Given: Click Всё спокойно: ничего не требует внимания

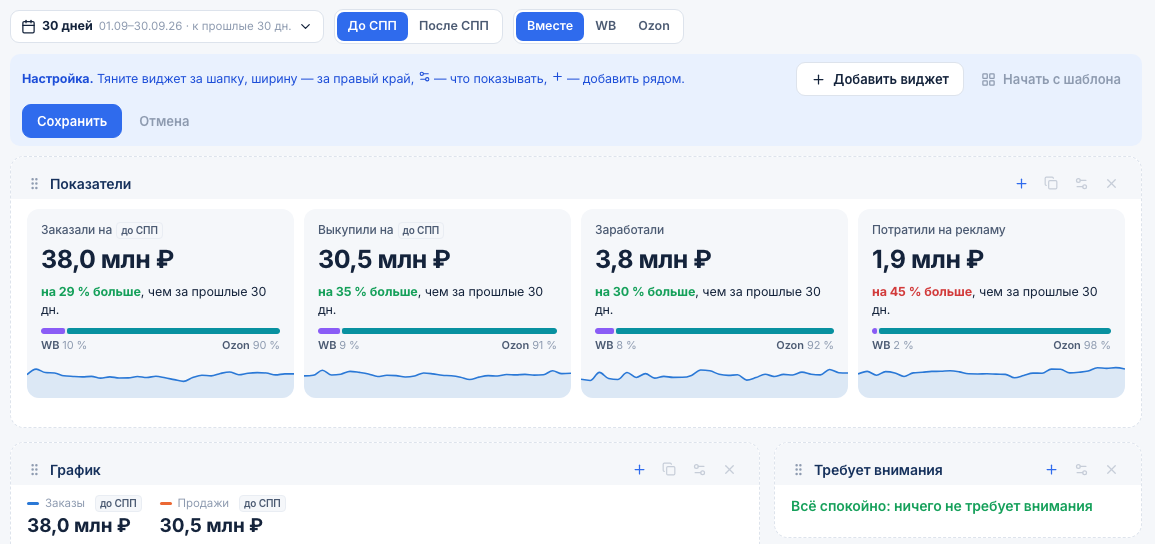Looking at the screenshot, I should (x=941, y=506).
